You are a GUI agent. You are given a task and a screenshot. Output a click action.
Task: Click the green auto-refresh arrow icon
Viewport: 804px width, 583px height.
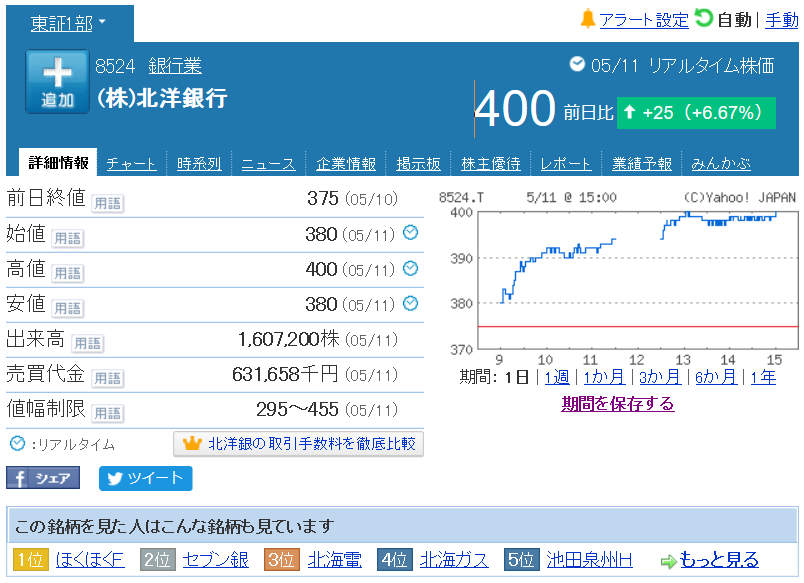point(704,18)
